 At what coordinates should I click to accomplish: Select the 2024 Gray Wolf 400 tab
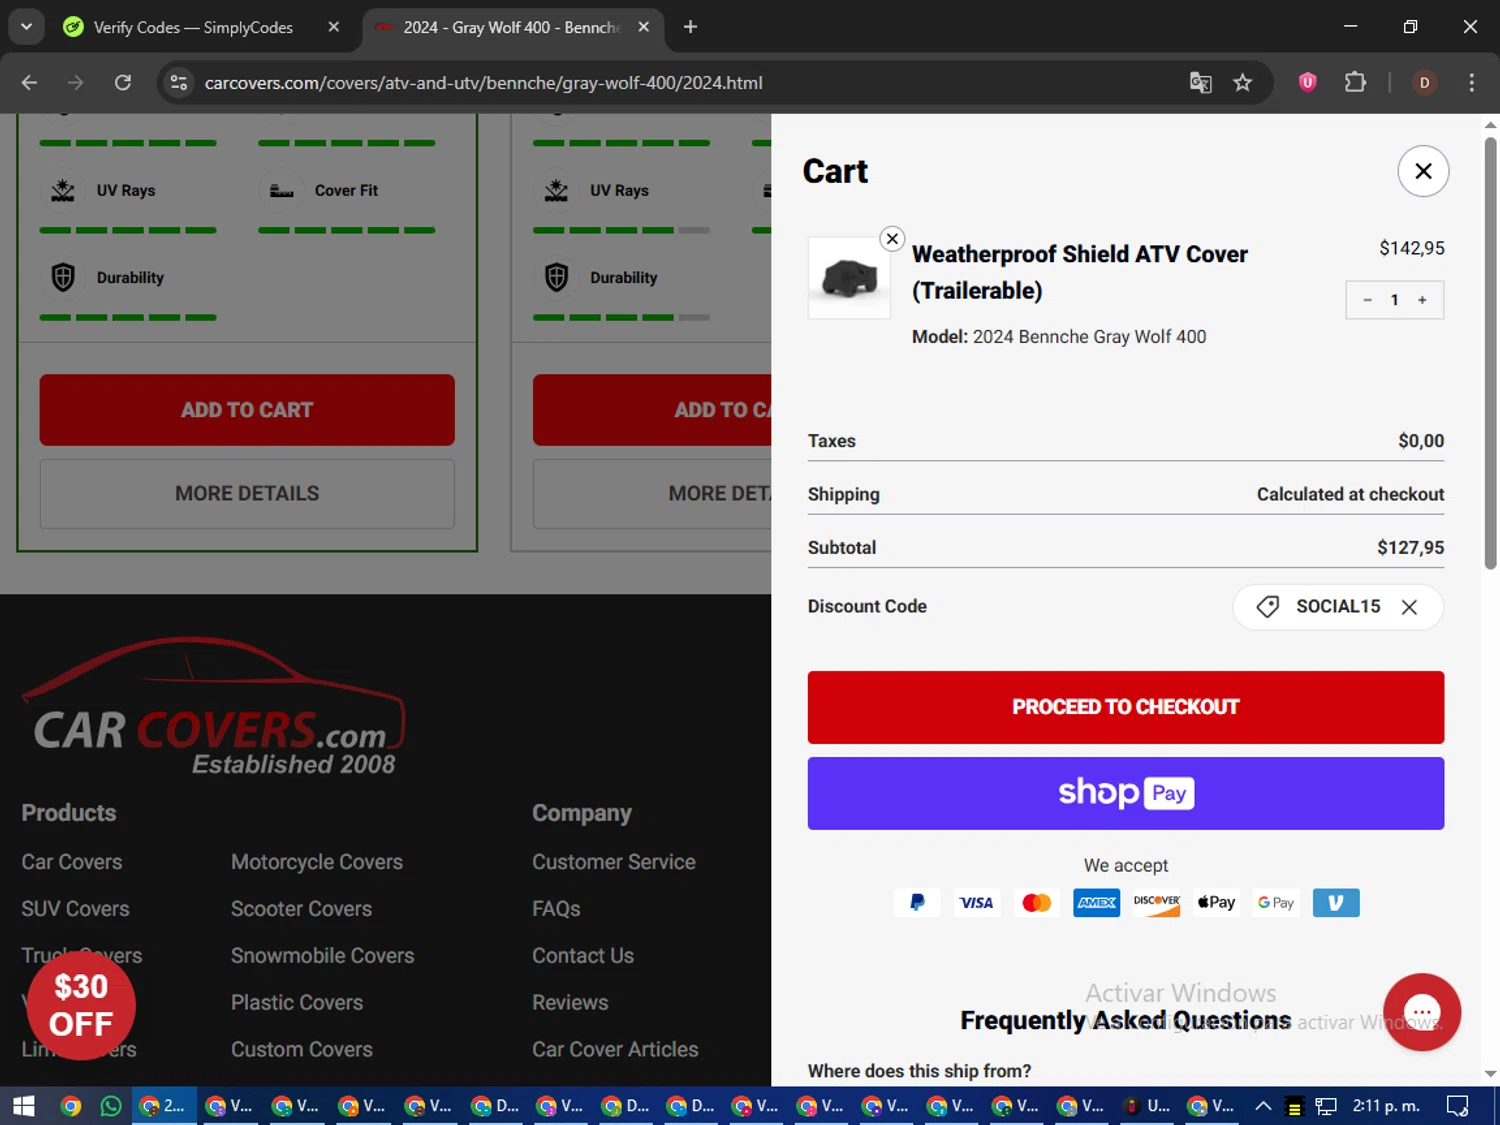(510, 27)
